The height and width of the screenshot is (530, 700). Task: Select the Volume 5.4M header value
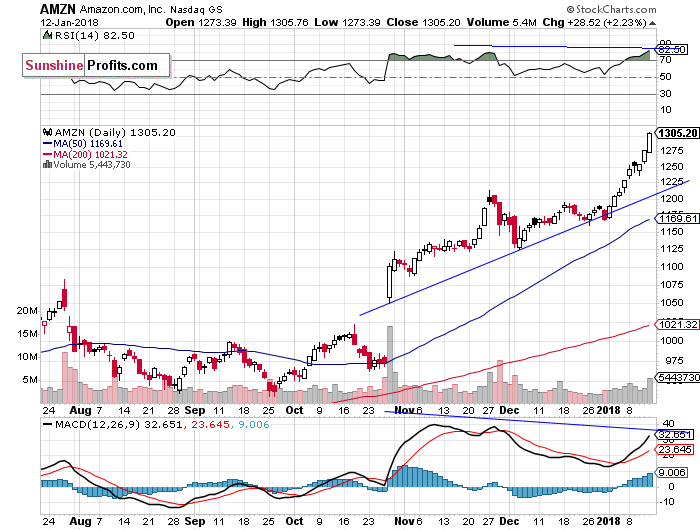(502, 22)
